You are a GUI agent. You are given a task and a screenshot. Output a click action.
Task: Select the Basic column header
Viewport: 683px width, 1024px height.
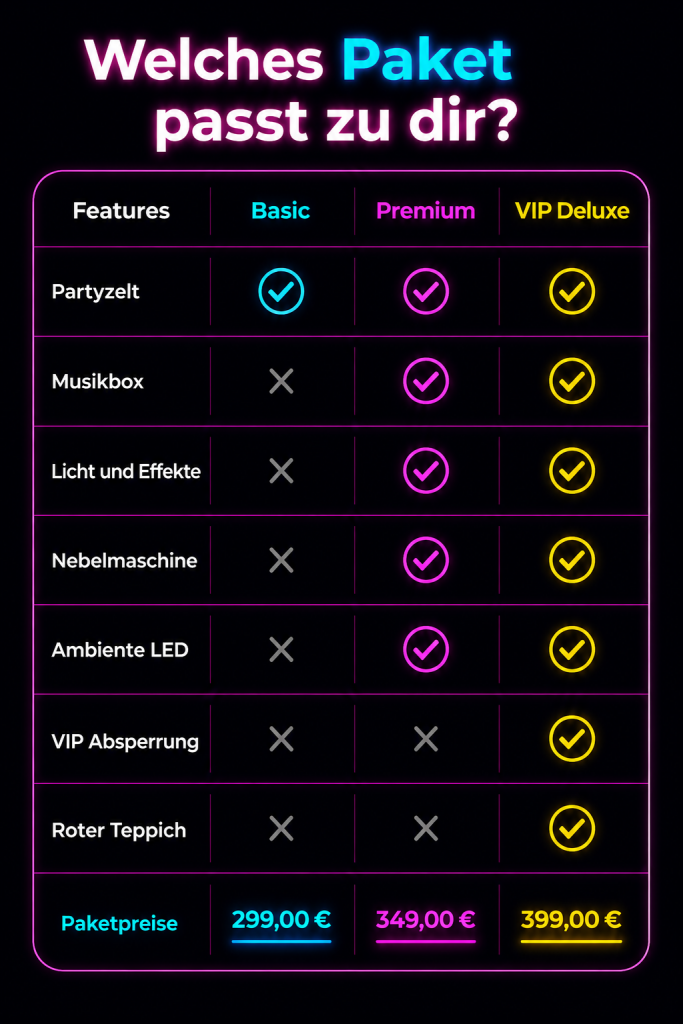[x=281, y=210]
